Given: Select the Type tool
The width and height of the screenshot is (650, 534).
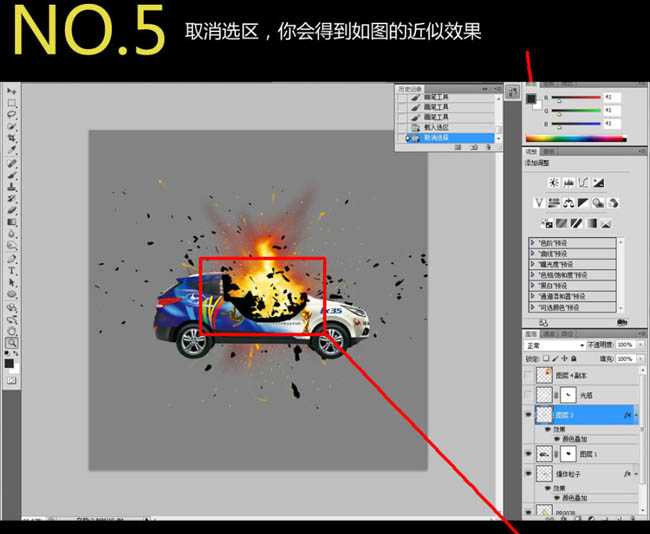Looking at the screenshot, I should [11, 271].
